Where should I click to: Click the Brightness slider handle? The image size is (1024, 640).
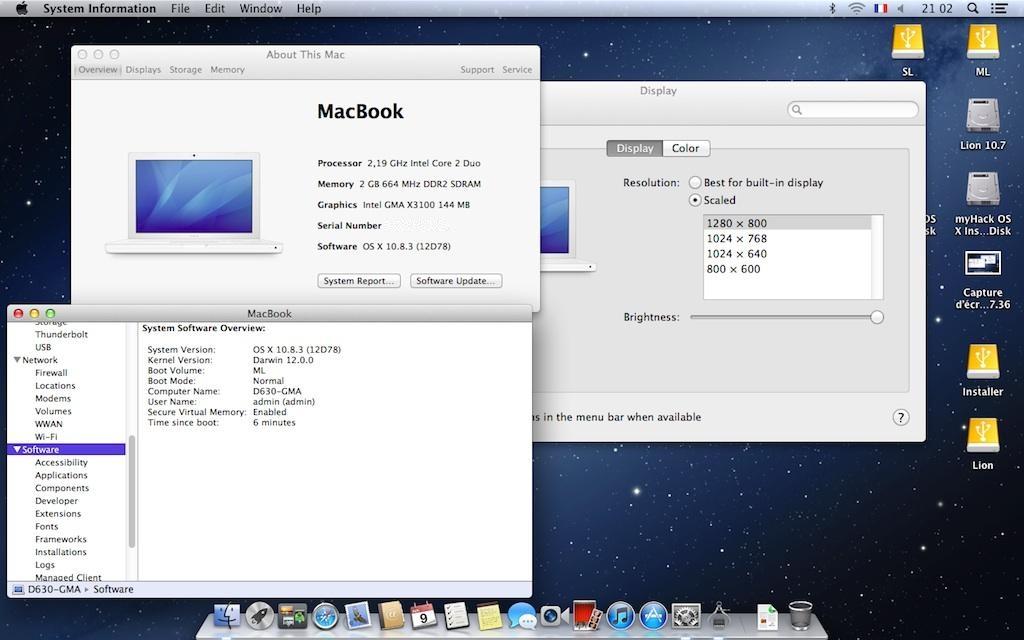[x=876, y=317]
